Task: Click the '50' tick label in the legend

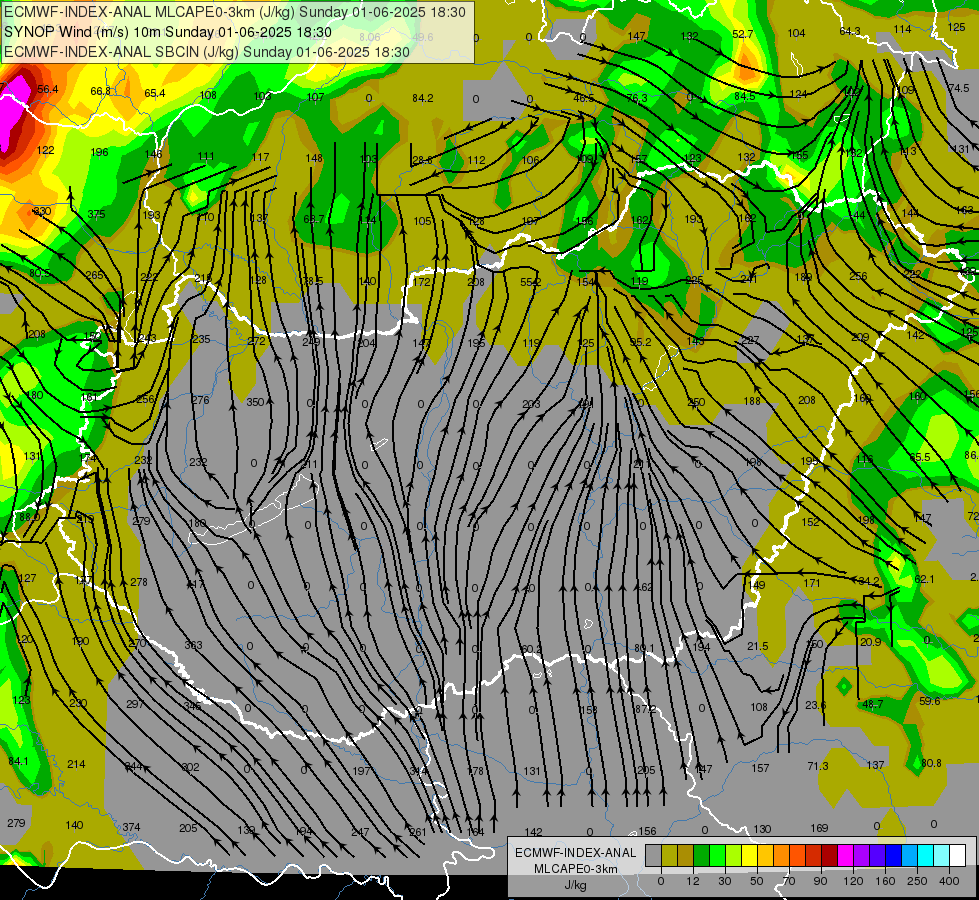Action: tap(757, 881)
